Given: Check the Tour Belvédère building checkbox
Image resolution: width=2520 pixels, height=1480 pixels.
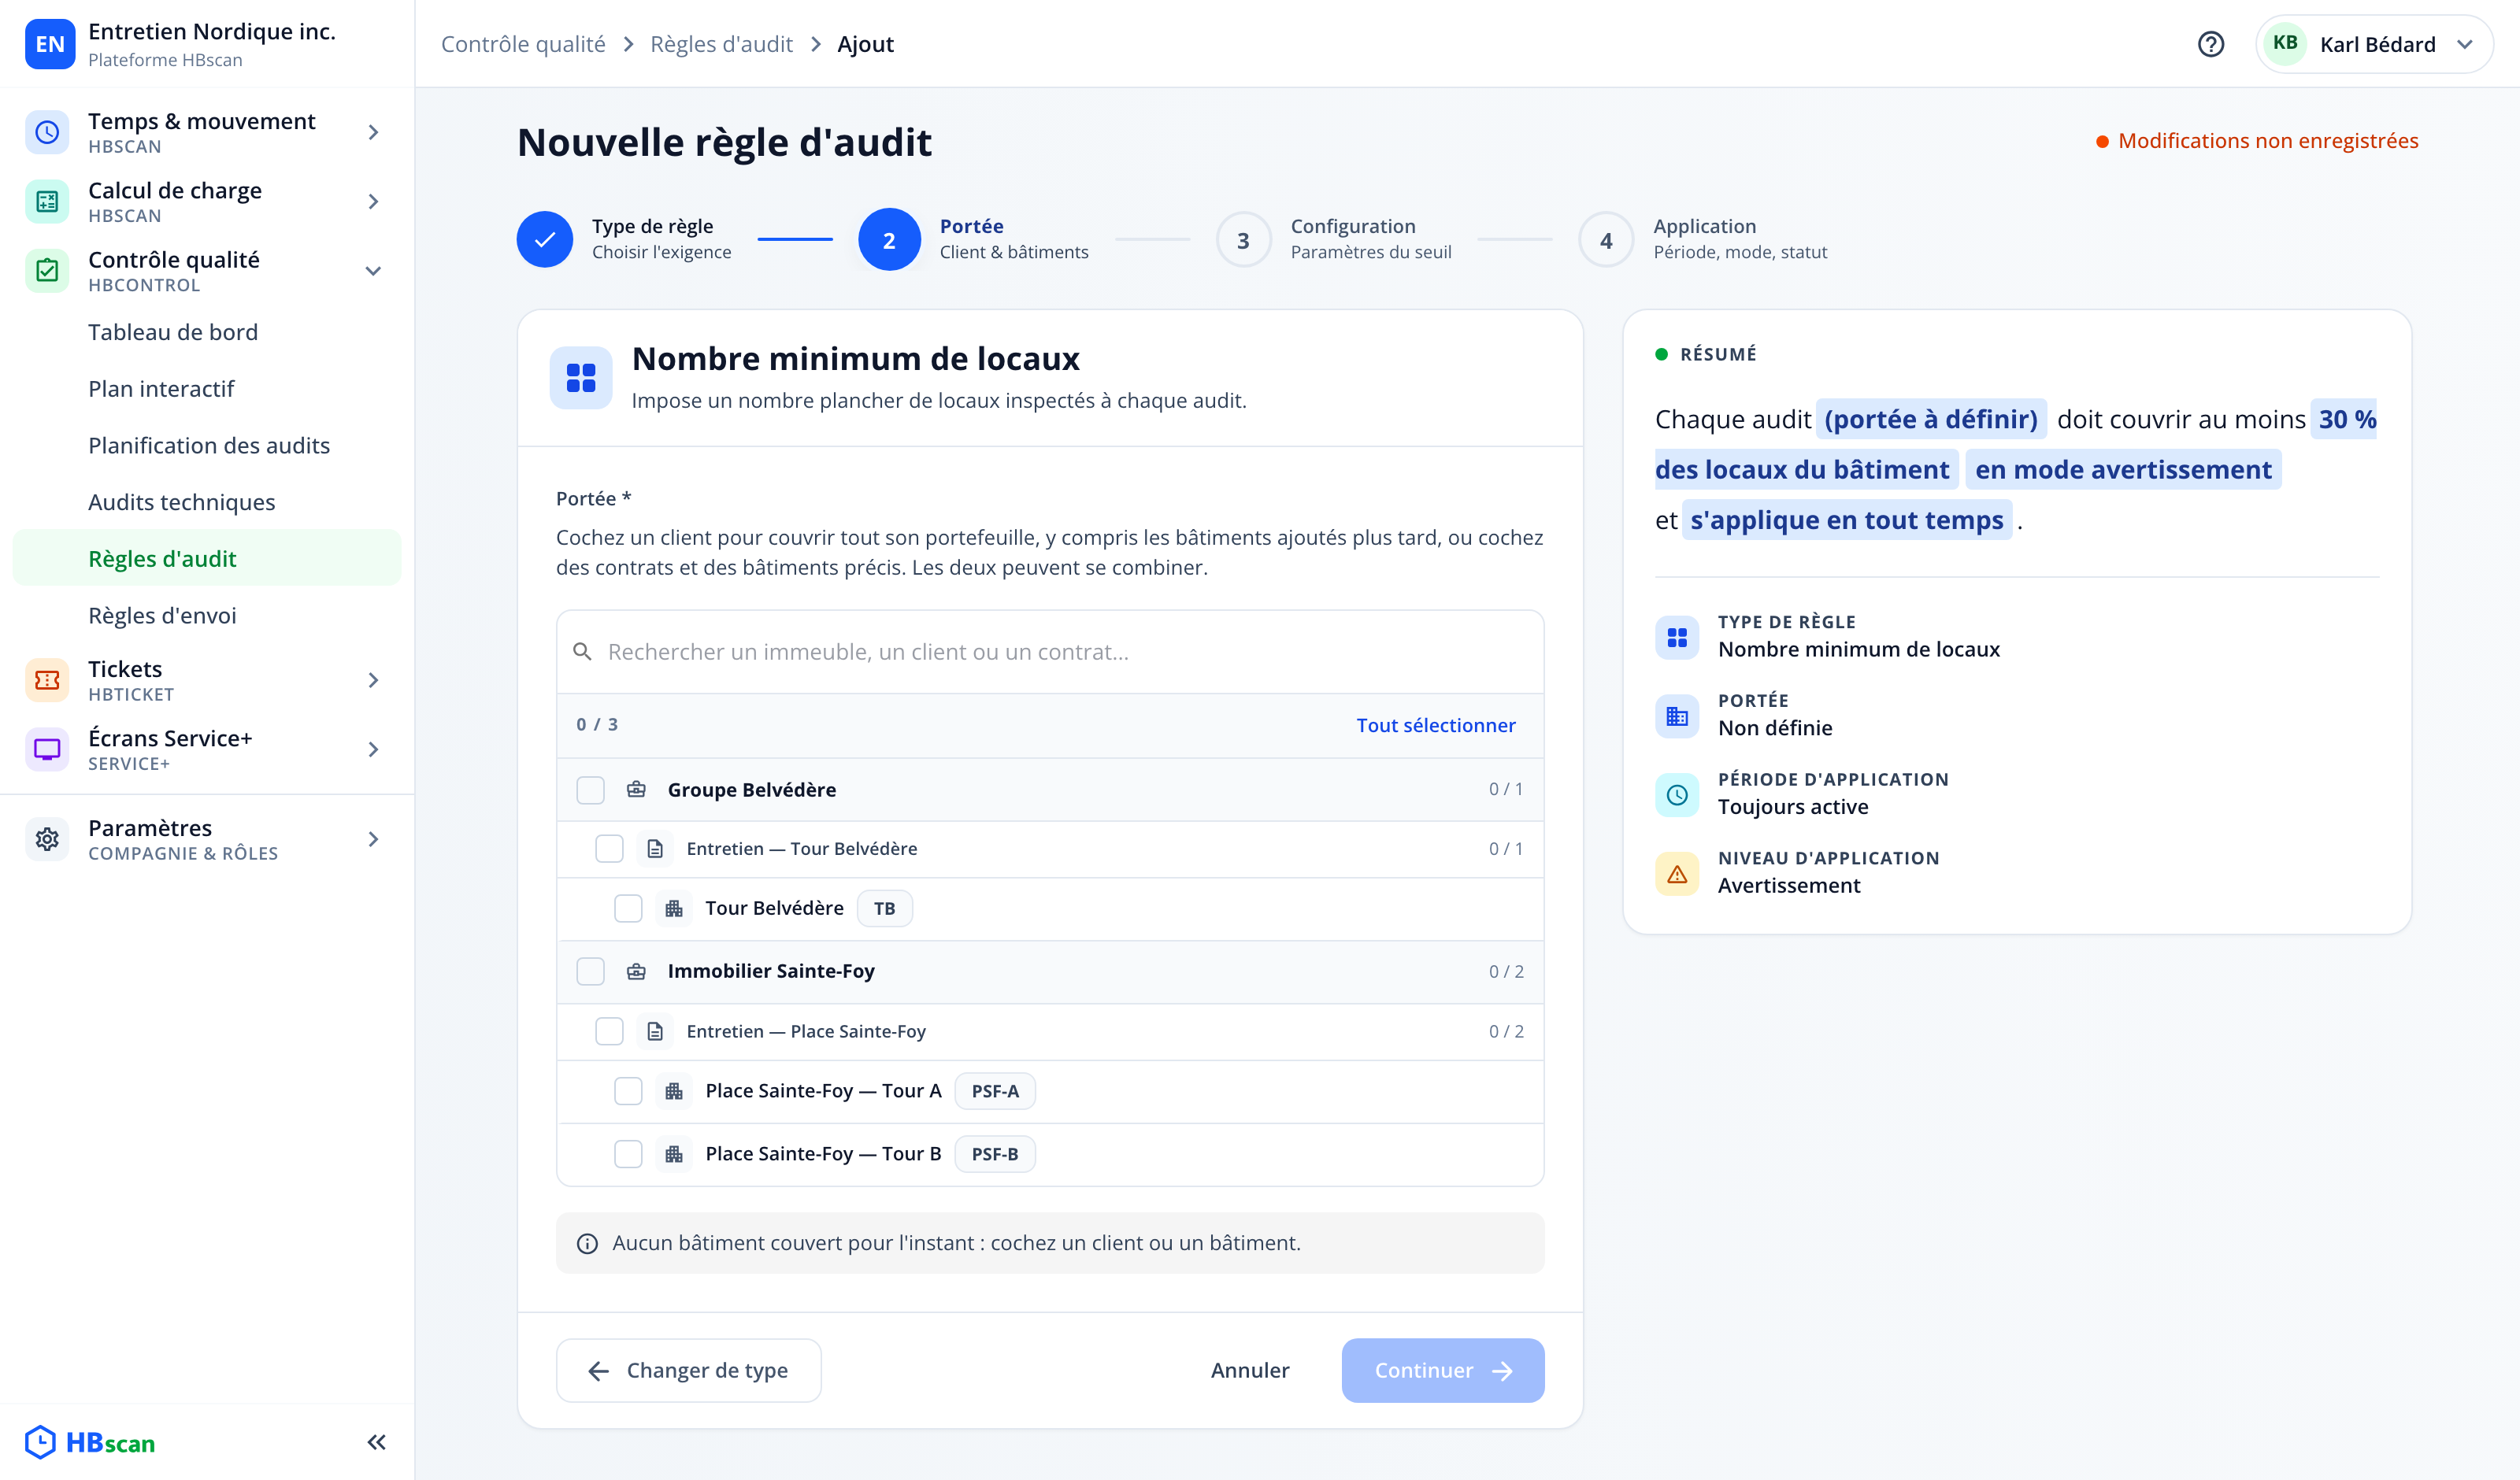Looking at the screenshot, I should click(628, 908).
